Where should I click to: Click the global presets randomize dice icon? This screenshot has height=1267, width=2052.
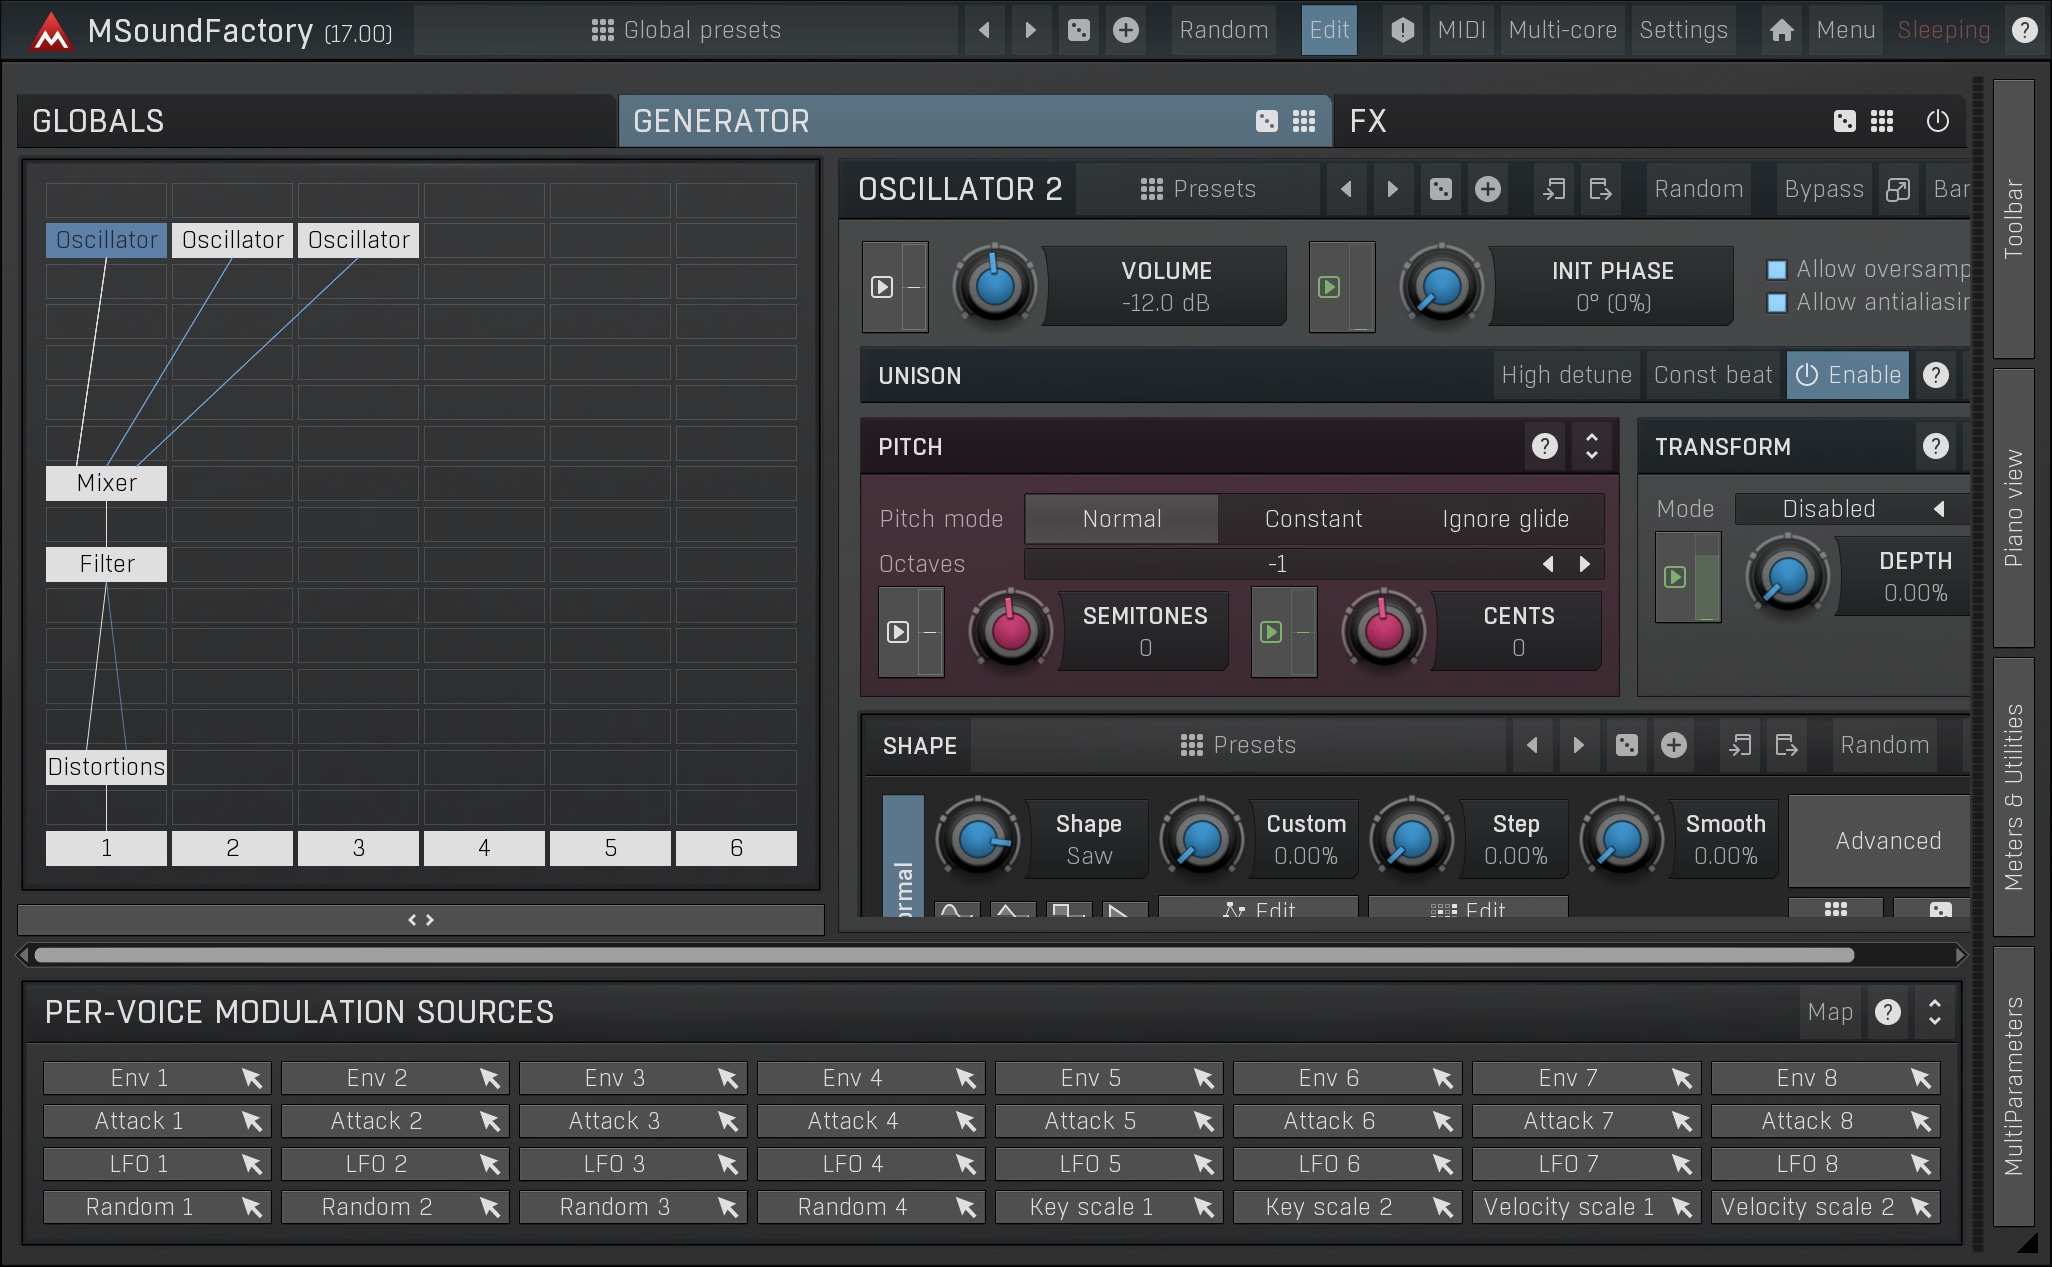coord(1078,30)
